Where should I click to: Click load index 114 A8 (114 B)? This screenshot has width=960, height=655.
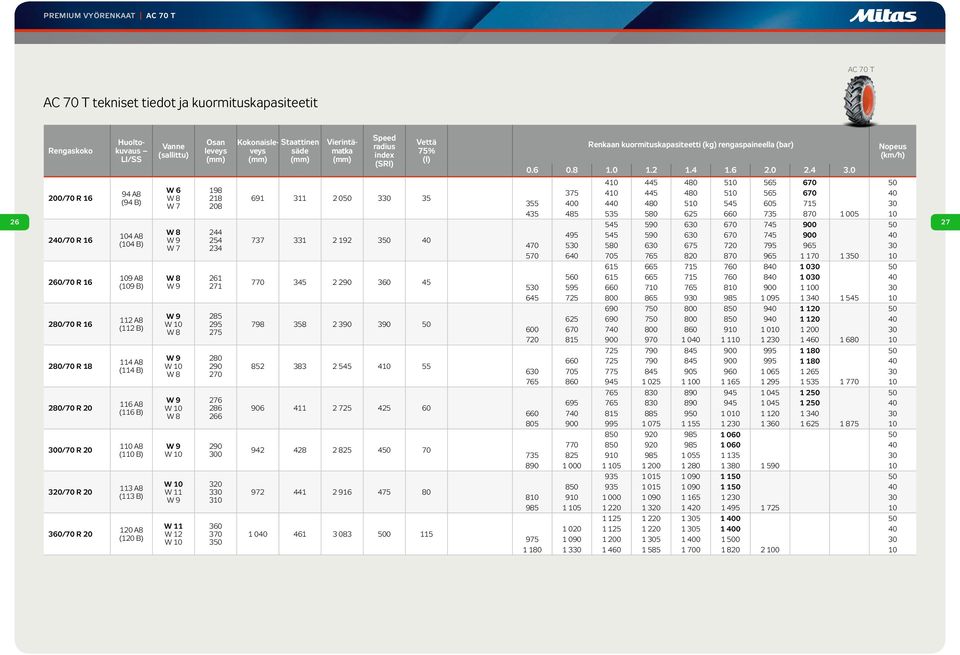[131, 366]
